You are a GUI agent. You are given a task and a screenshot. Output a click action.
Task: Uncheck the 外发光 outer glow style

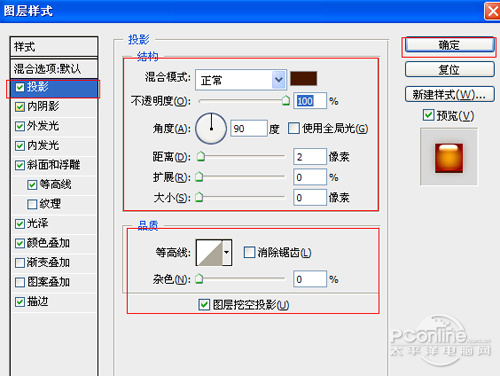pos(20,126)
